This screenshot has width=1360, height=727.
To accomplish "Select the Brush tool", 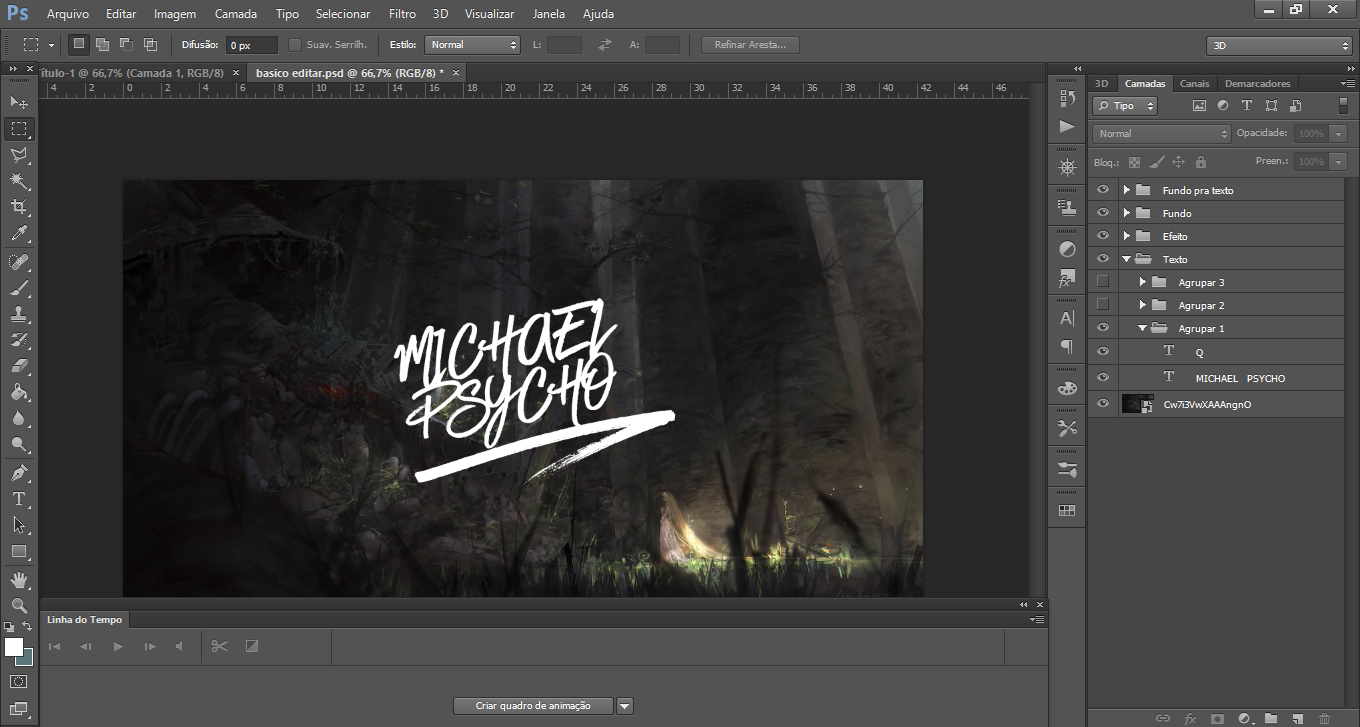I will coord(19,288).
